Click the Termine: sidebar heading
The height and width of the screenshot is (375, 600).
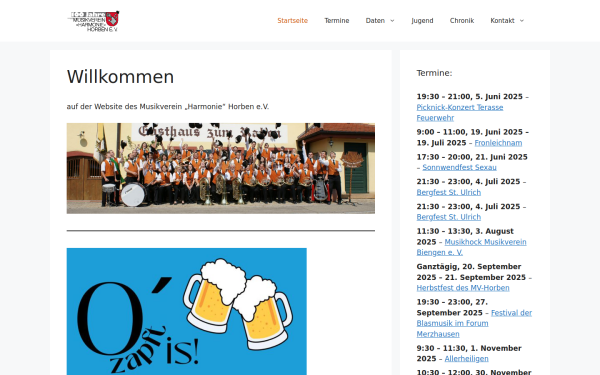434,73
